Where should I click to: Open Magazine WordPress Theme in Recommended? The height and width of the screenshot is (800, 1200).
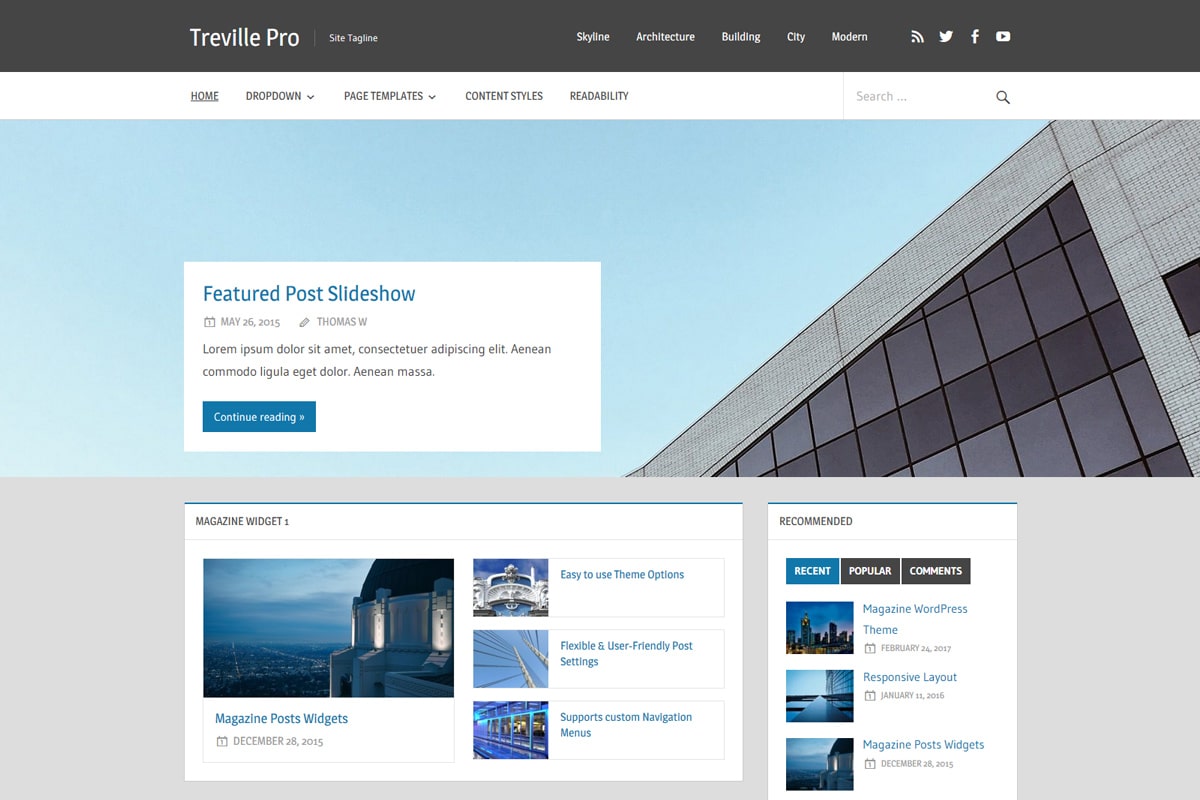[x=915, y=619]
